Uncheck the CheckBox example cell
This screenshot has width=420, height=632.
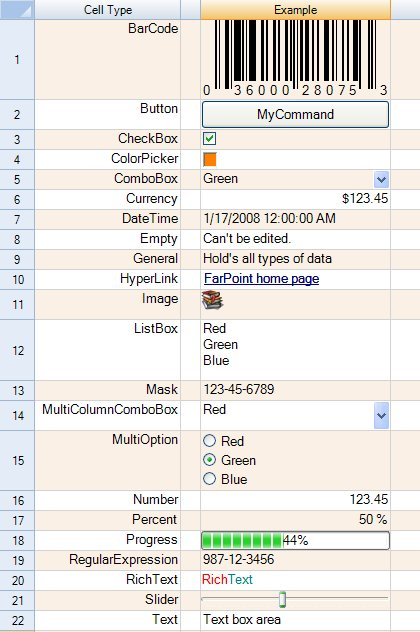(210, 139)
